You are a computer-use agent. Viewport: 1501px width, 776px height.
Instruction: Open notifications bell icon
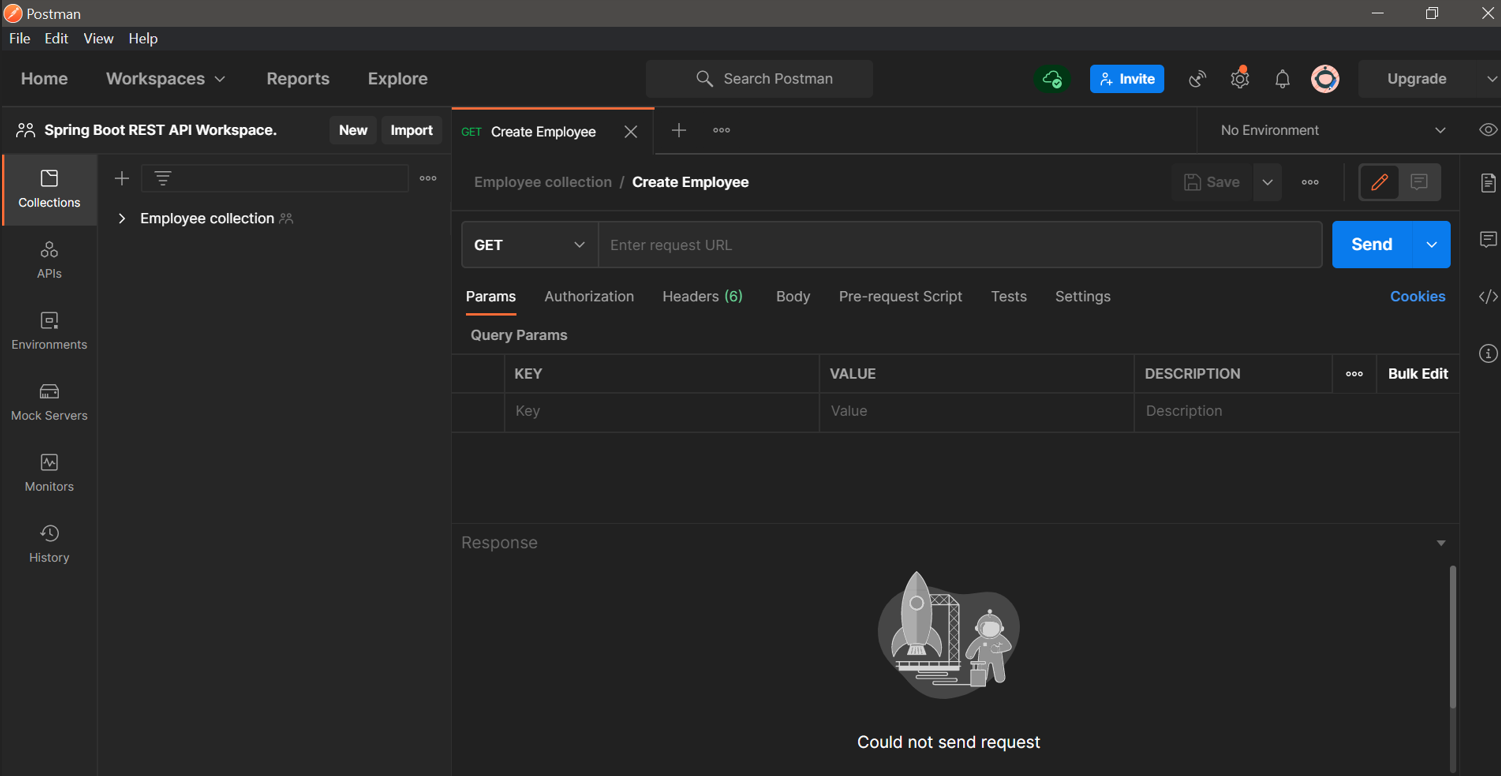click(1282, 79)
